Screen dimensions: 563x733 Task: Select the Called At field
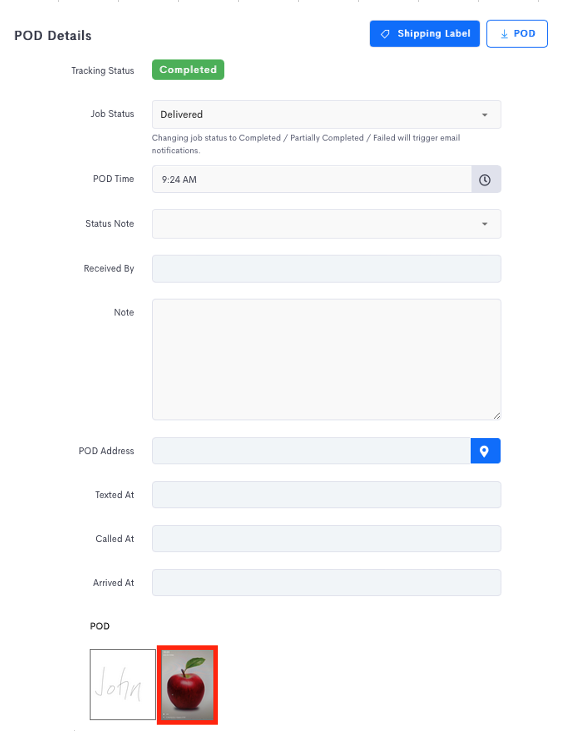[326, 539]
